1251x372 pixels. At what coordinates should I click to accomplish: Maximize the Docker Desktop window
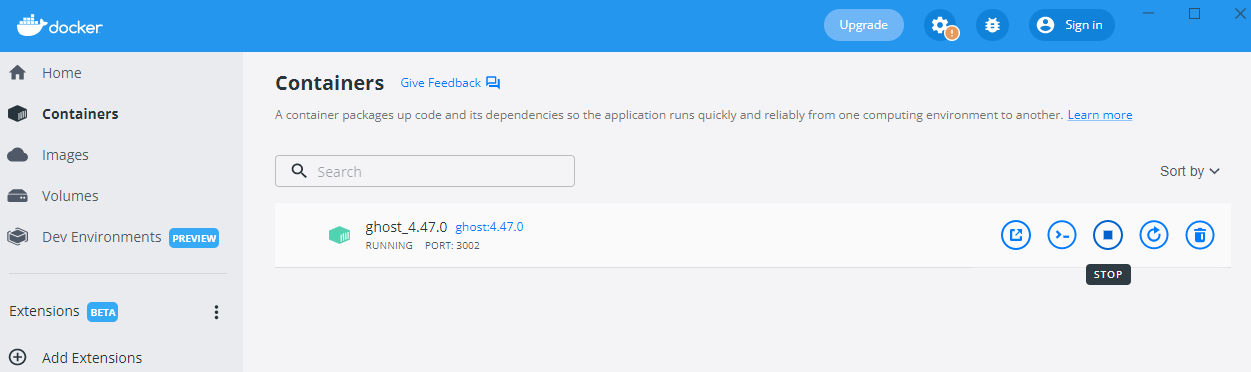1194,14
